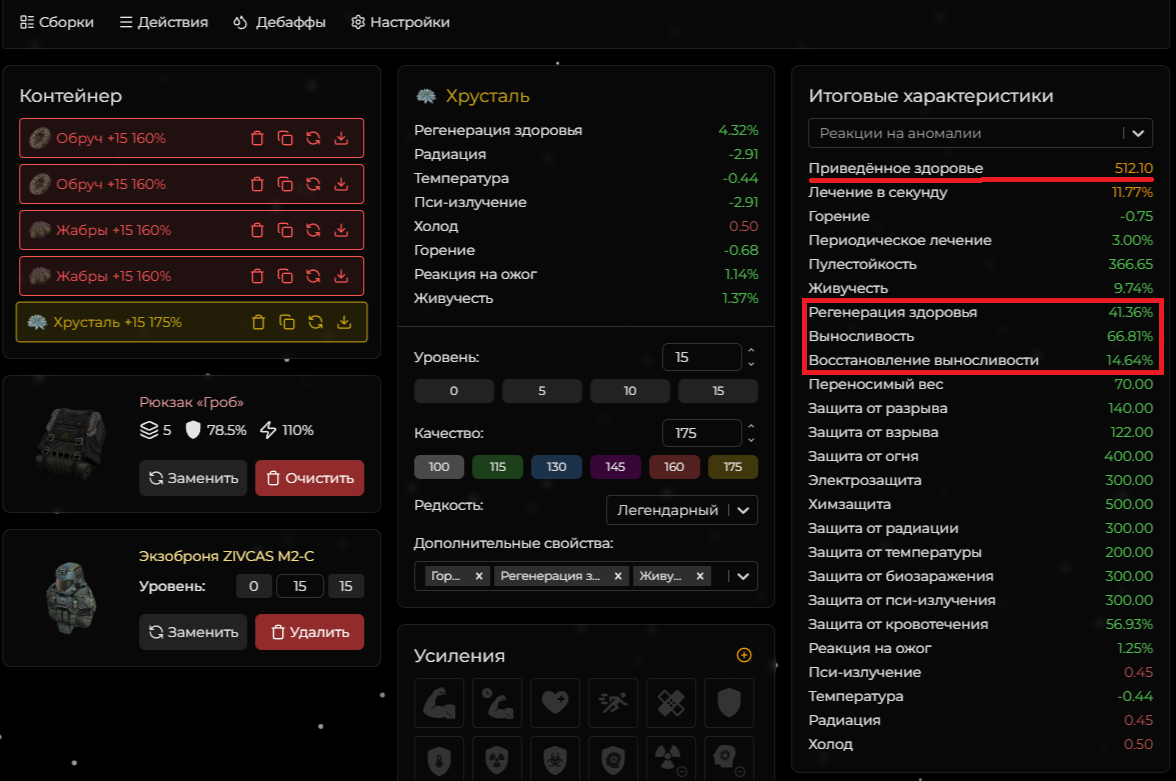The image size is (1176, 781).
Task: Duplicate the Хрусталь artifact with copy icon
Action: [286, 322]
